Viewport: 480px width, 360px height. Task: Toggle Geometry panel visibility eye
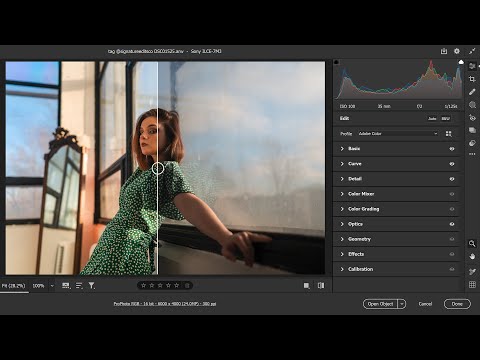coord(452,239)
